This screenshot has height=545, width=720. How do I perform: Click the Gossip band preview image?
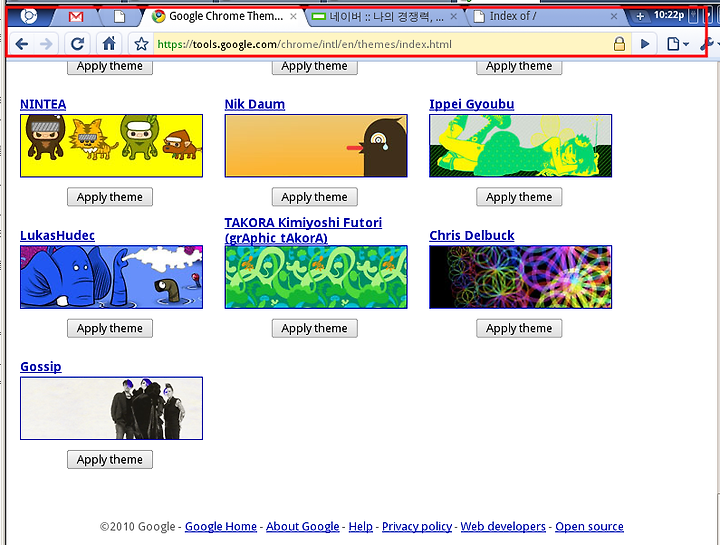(x=112, y=408)
